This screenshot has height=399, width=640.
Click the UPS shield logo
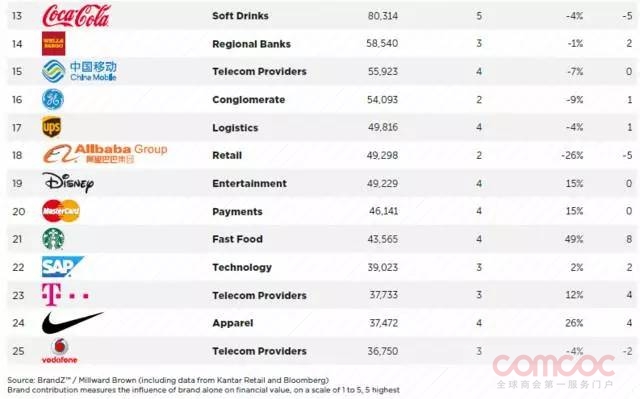pyautogui.click(x=51, y=127)
